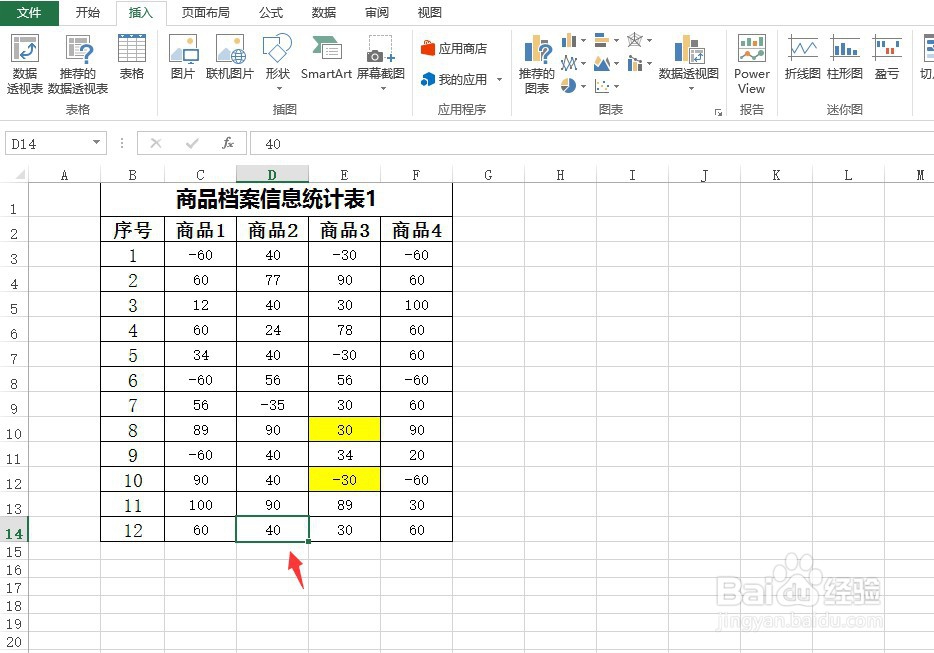This screenshot has height=653, width=934.
Task: Open the pie chart dropdown
Action: [584, 87]
